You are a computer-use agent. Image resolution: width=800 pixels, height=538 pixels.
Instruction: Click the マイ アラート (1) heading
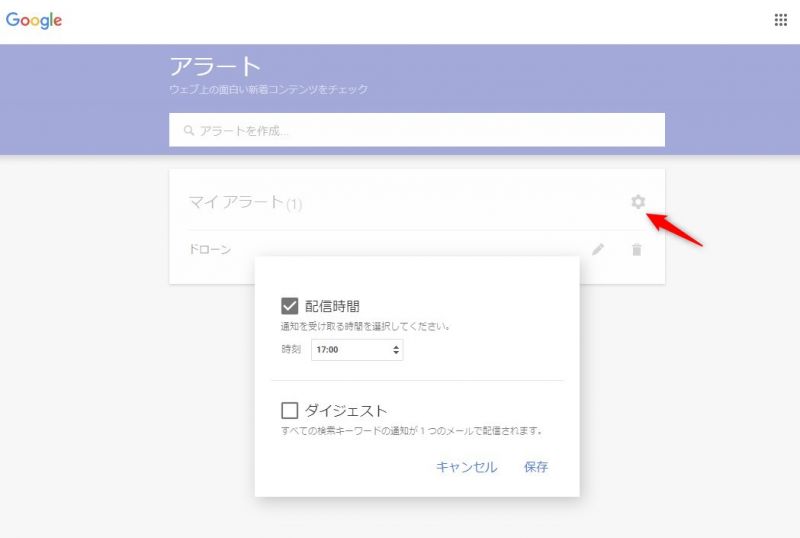[245, 203]
